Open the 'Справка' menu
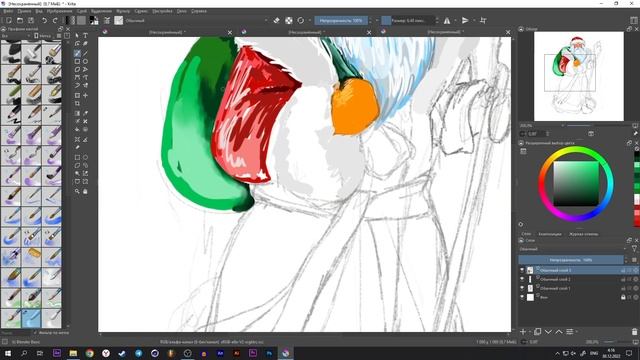This screenshot has width=640, height=360. click(199, 11)
